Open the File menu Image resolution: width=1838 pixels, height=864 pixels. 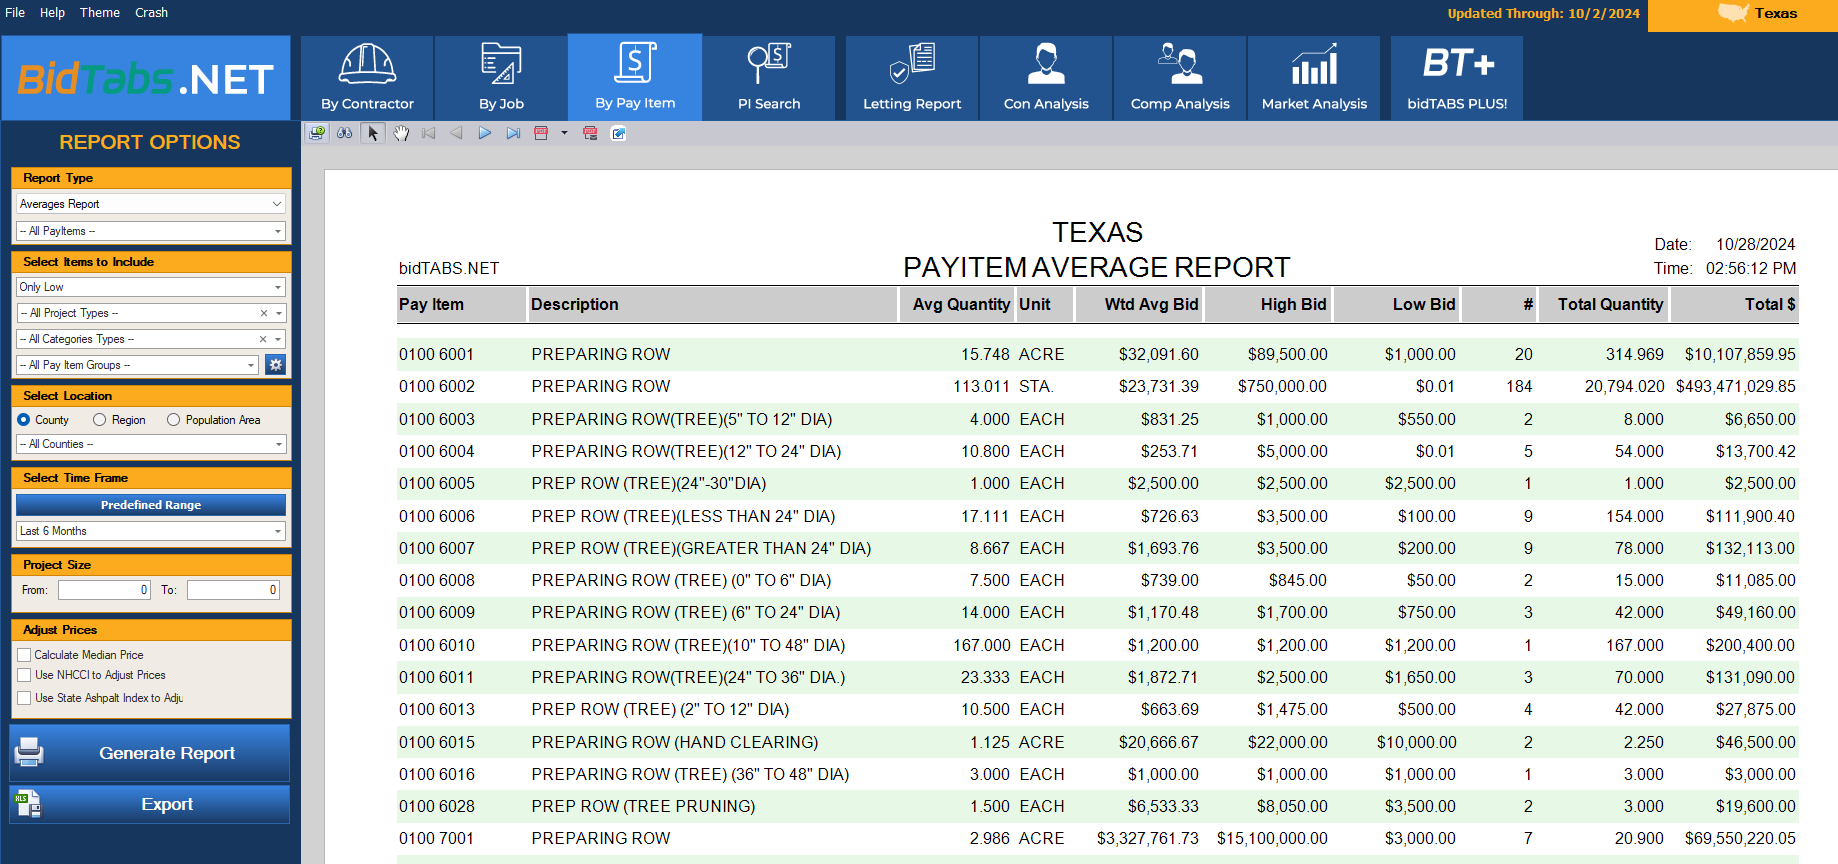click(x=15, y=13)
